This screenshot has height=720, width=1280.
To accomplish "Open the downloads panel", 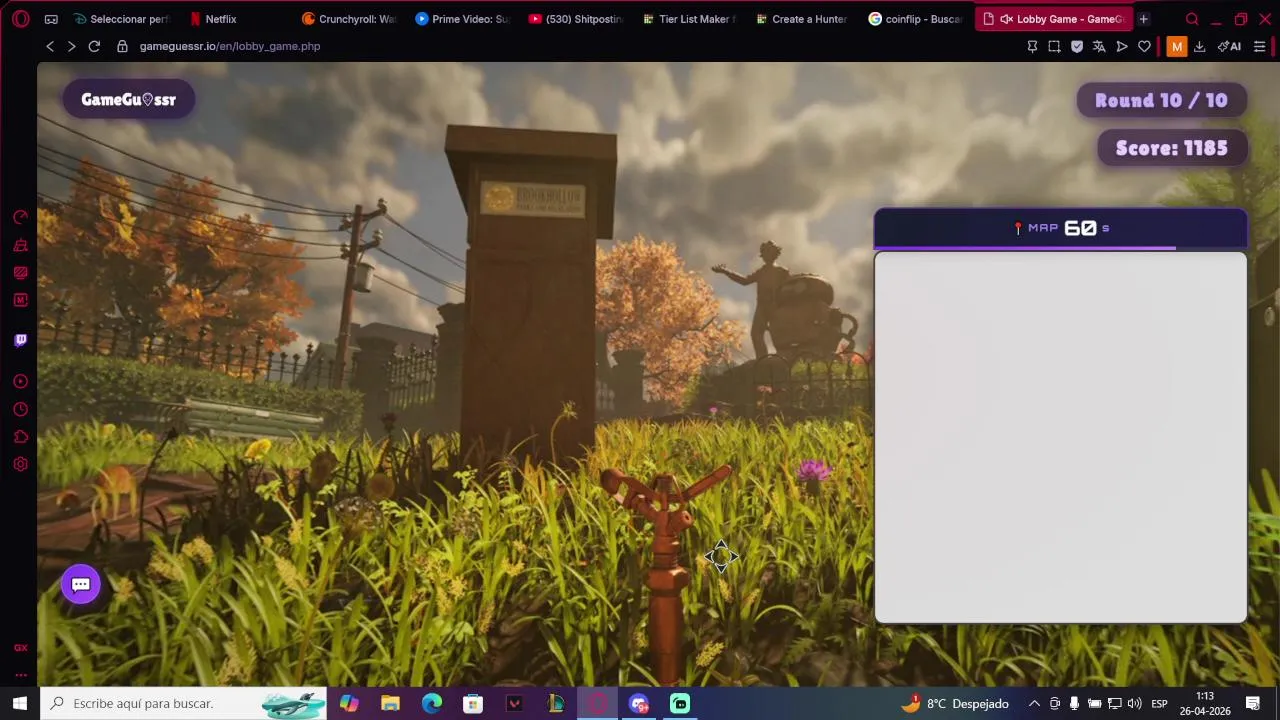I will pos(1199,46).
